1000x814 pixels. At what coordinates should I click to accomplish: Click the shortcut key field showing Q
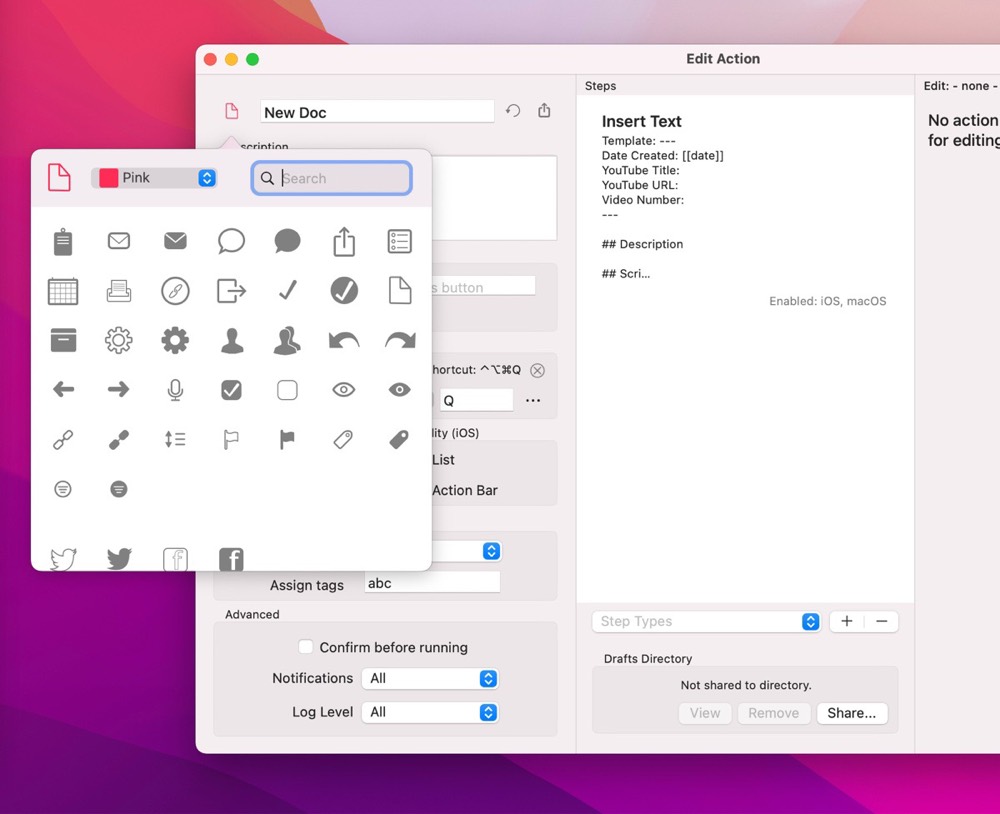click(476, 401)
